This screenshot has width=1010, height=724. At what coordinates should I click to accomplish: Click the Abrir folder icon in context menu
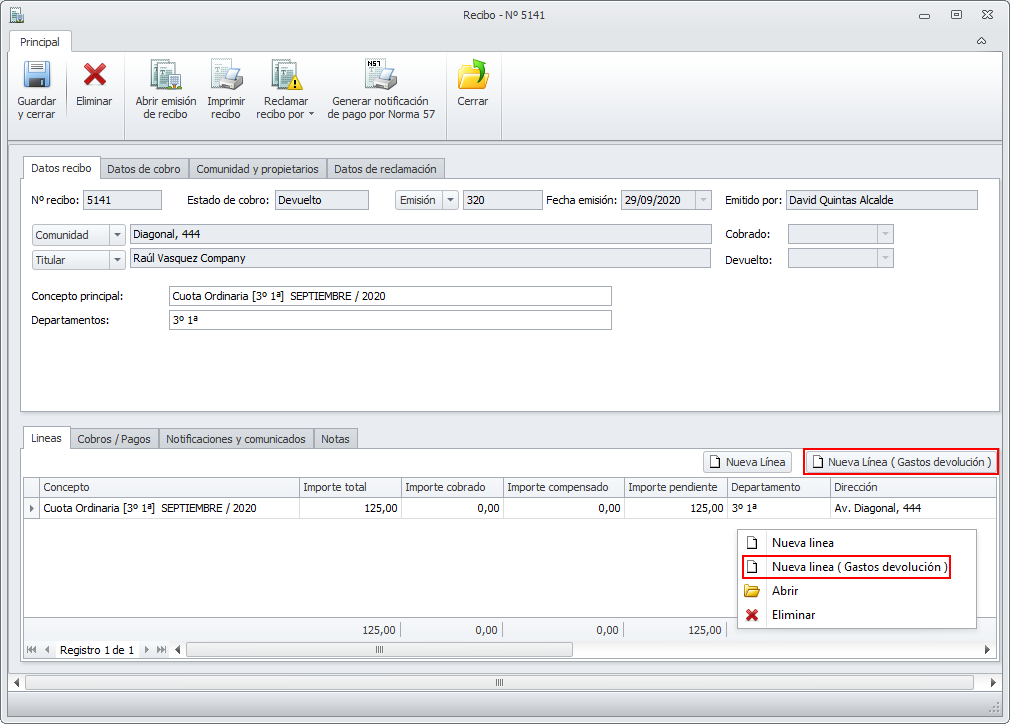[752, 591]
